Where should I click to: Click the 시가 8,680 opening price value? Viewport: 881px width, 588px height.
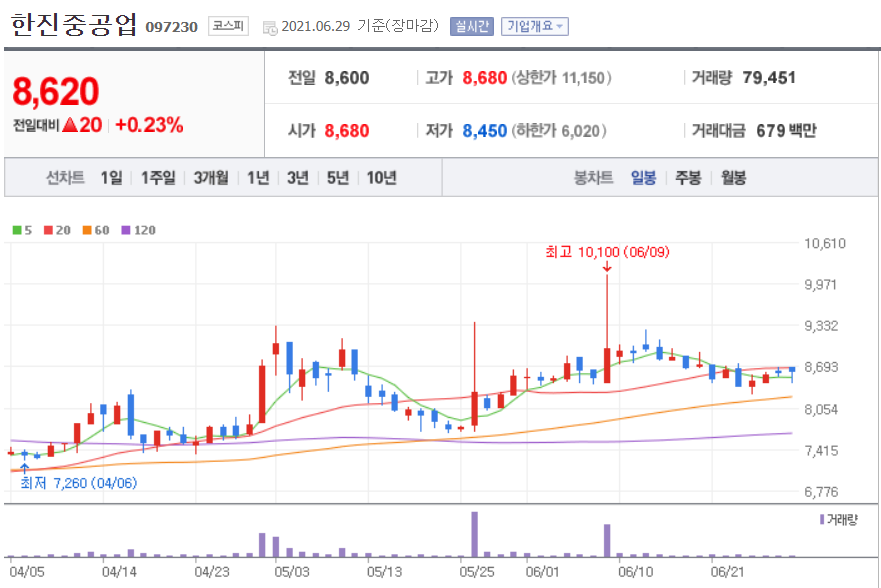click(347, 131)
